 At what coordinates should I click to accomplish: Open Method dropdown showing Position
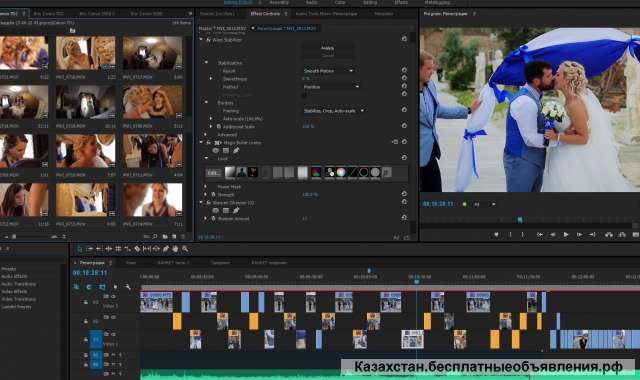click(x=331, y=87)
